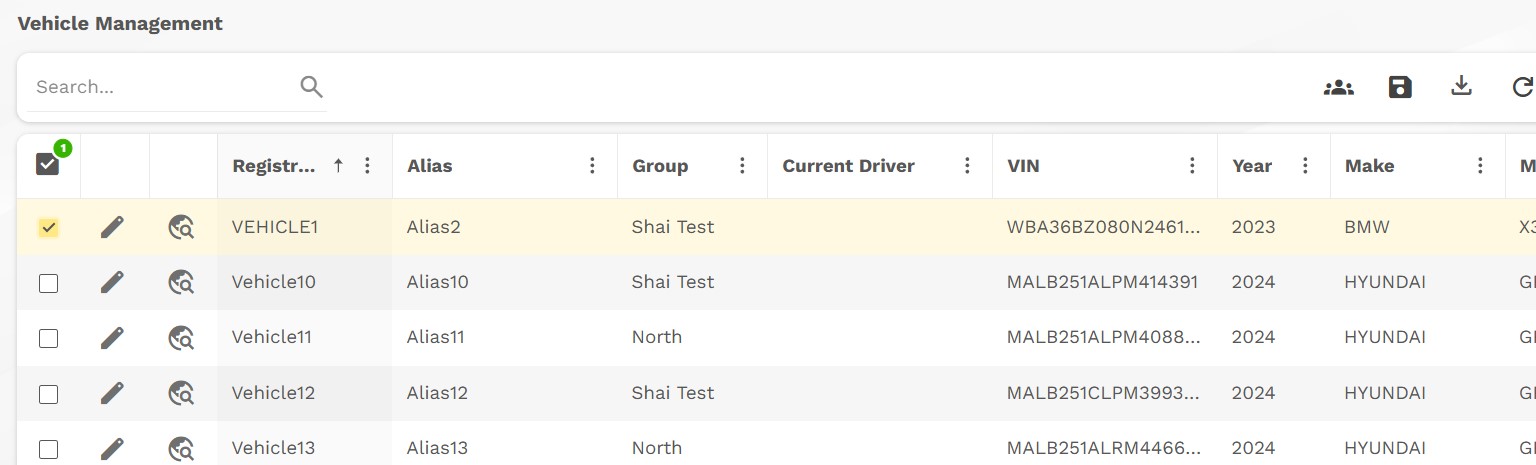Click the refresh icon

click(x=1522, y=87)
